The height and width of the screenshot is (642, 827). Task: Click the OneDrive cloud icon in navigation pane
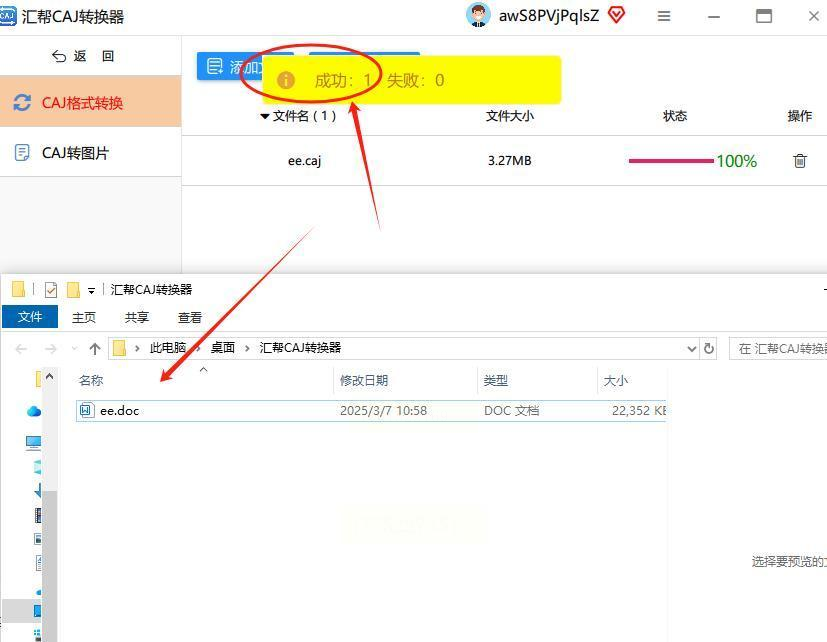34,411
